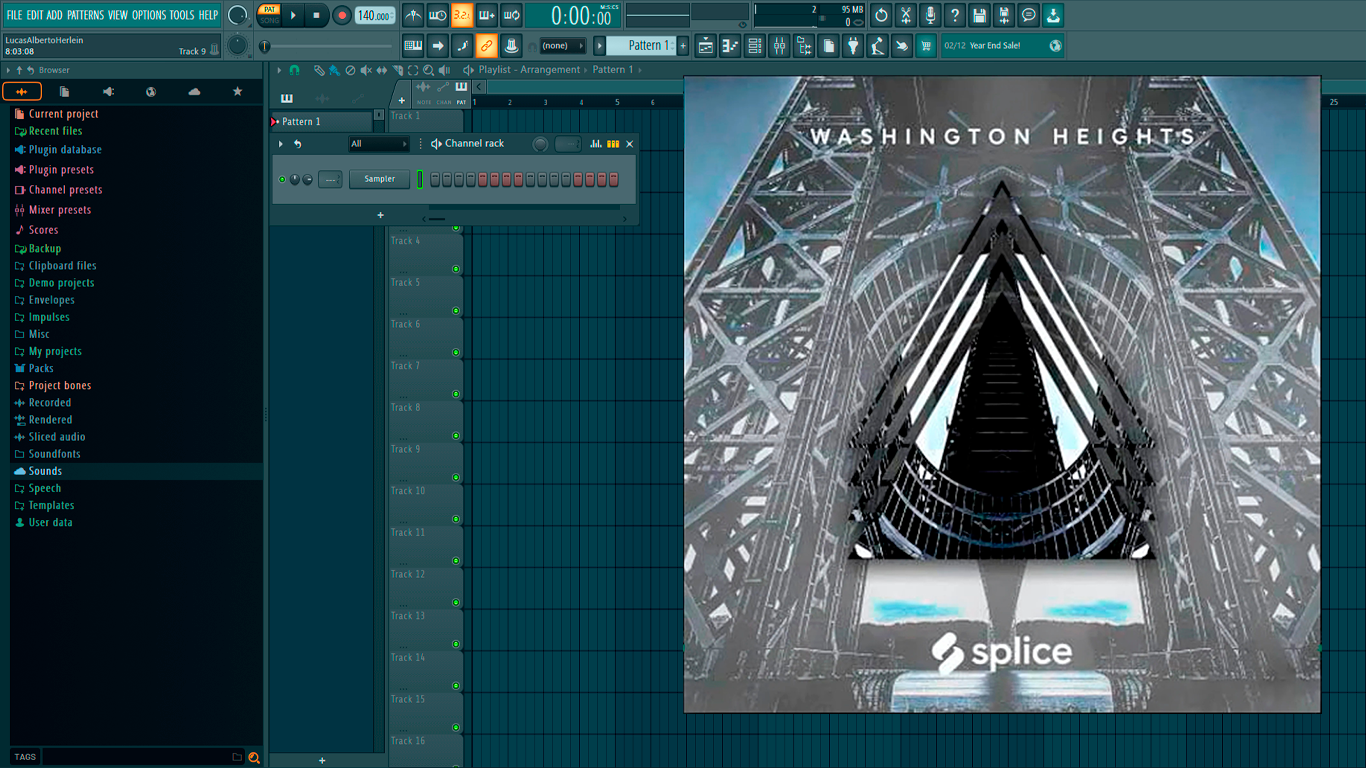
Task: Open the PATTERNS menu
Action: [x=85, y=15]
